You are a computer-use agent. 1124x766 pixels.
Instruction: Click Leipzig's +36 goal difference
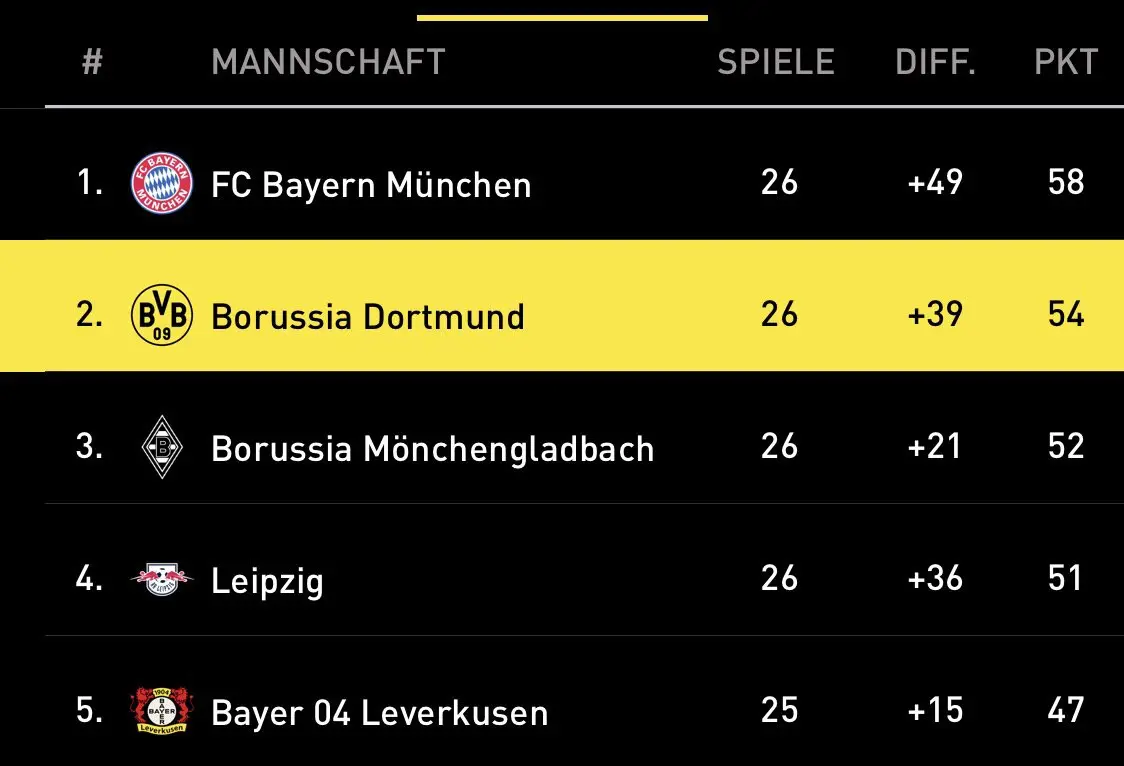[935, 578]
